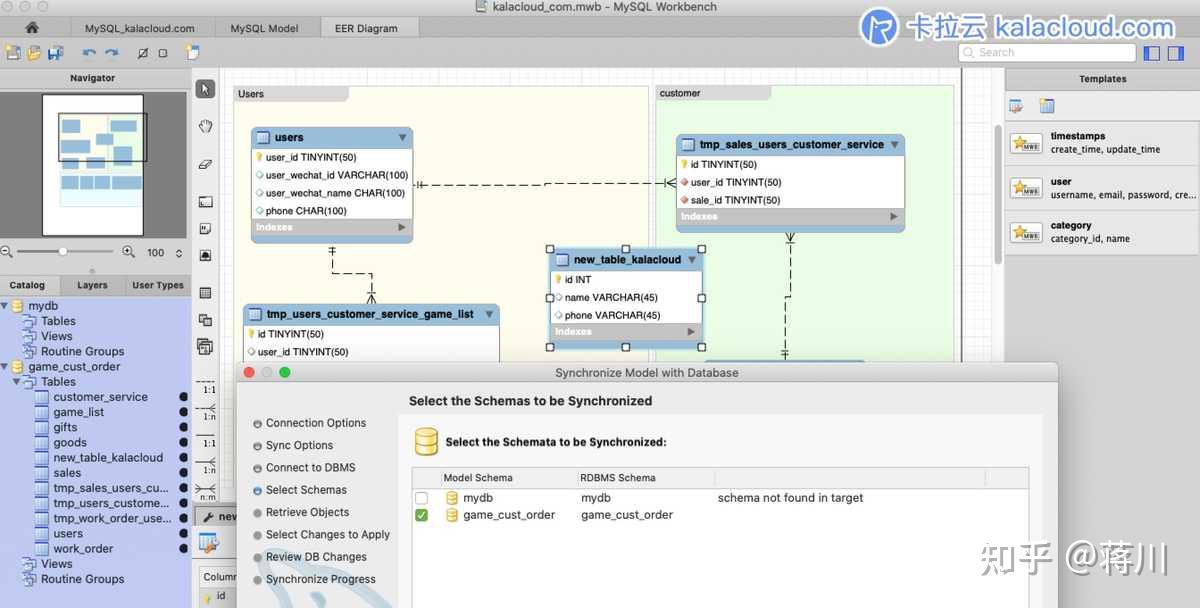Viewport: 1200px width, 608px height.
Task: Toggle grid display in main toolbar
Action: click(143, 53)
